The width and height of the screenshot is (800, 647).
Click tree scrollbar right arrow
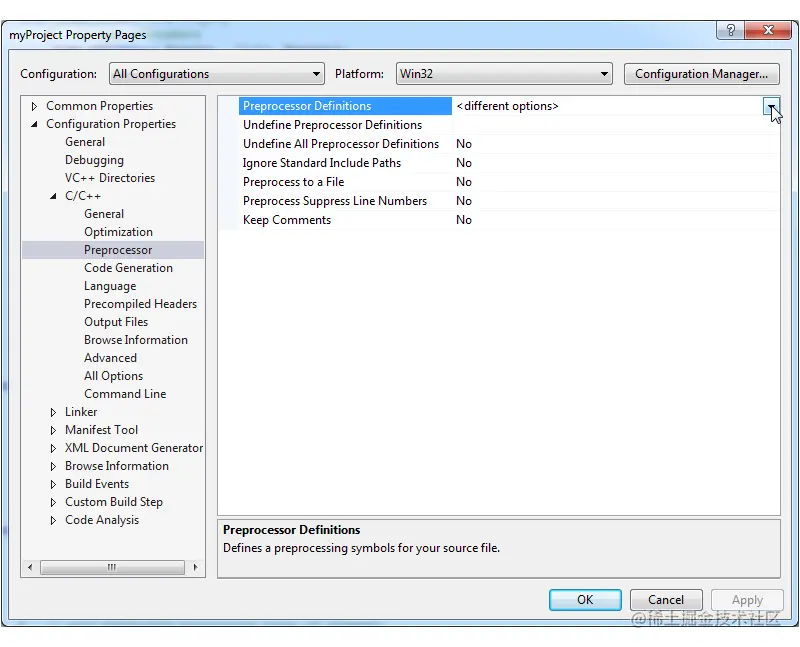[x=195, y=567]
